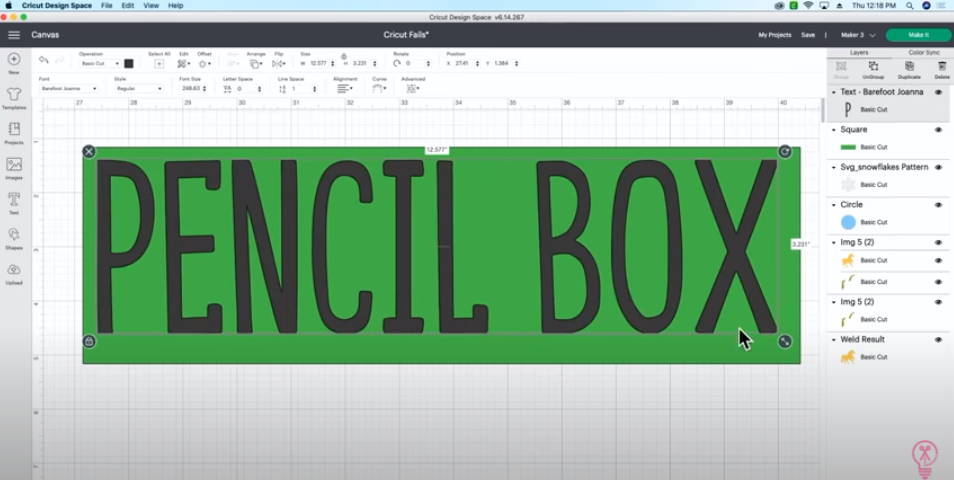This screenshot has width=954, height=480.
Task: Collapse the Circle layer group
Action: click(834, 205)
